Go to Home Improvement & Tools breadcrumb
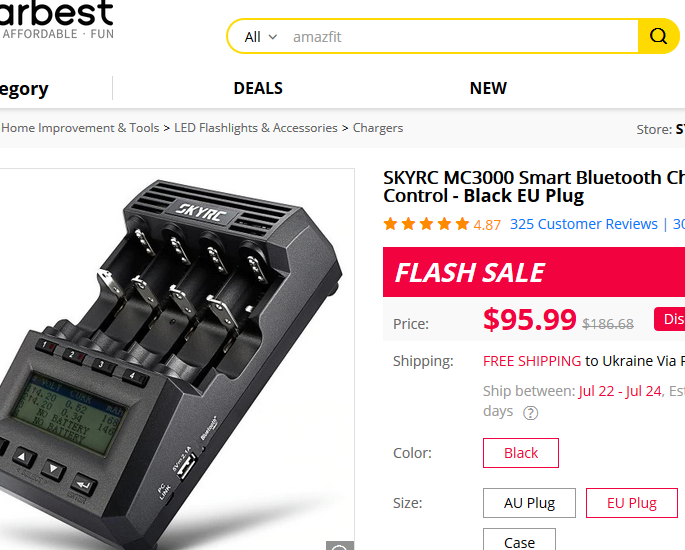This screenshot has height=550, width=685. (x=80, y=128)
